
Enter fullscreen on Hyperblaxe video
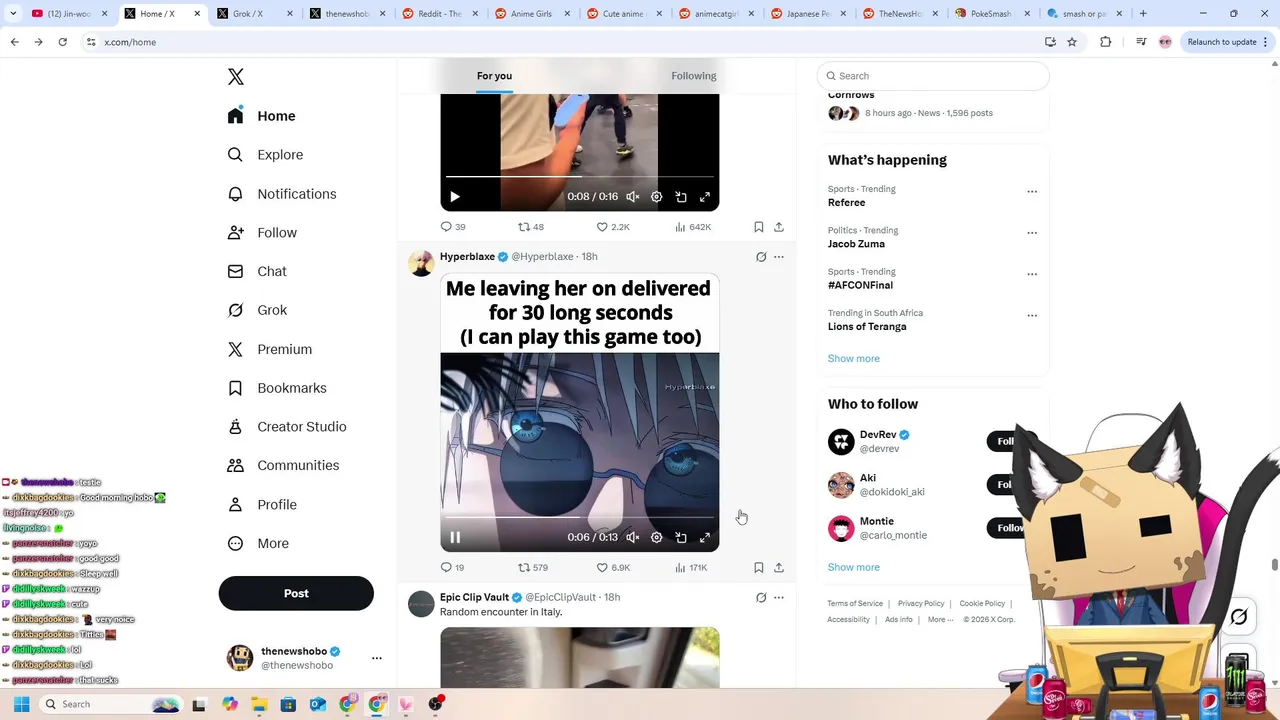(x=705, y=537)
